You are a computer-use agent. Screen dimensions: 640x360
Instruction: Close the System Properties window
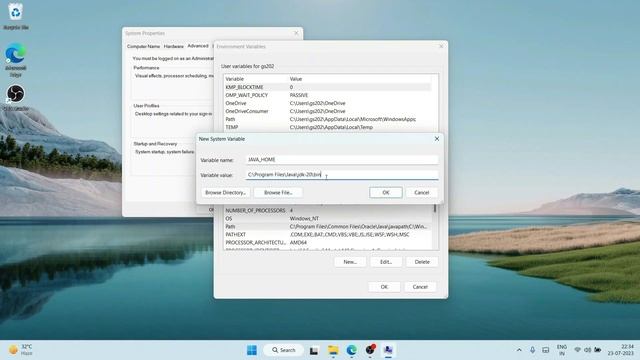pyautogui.click(x=296, y=33)
